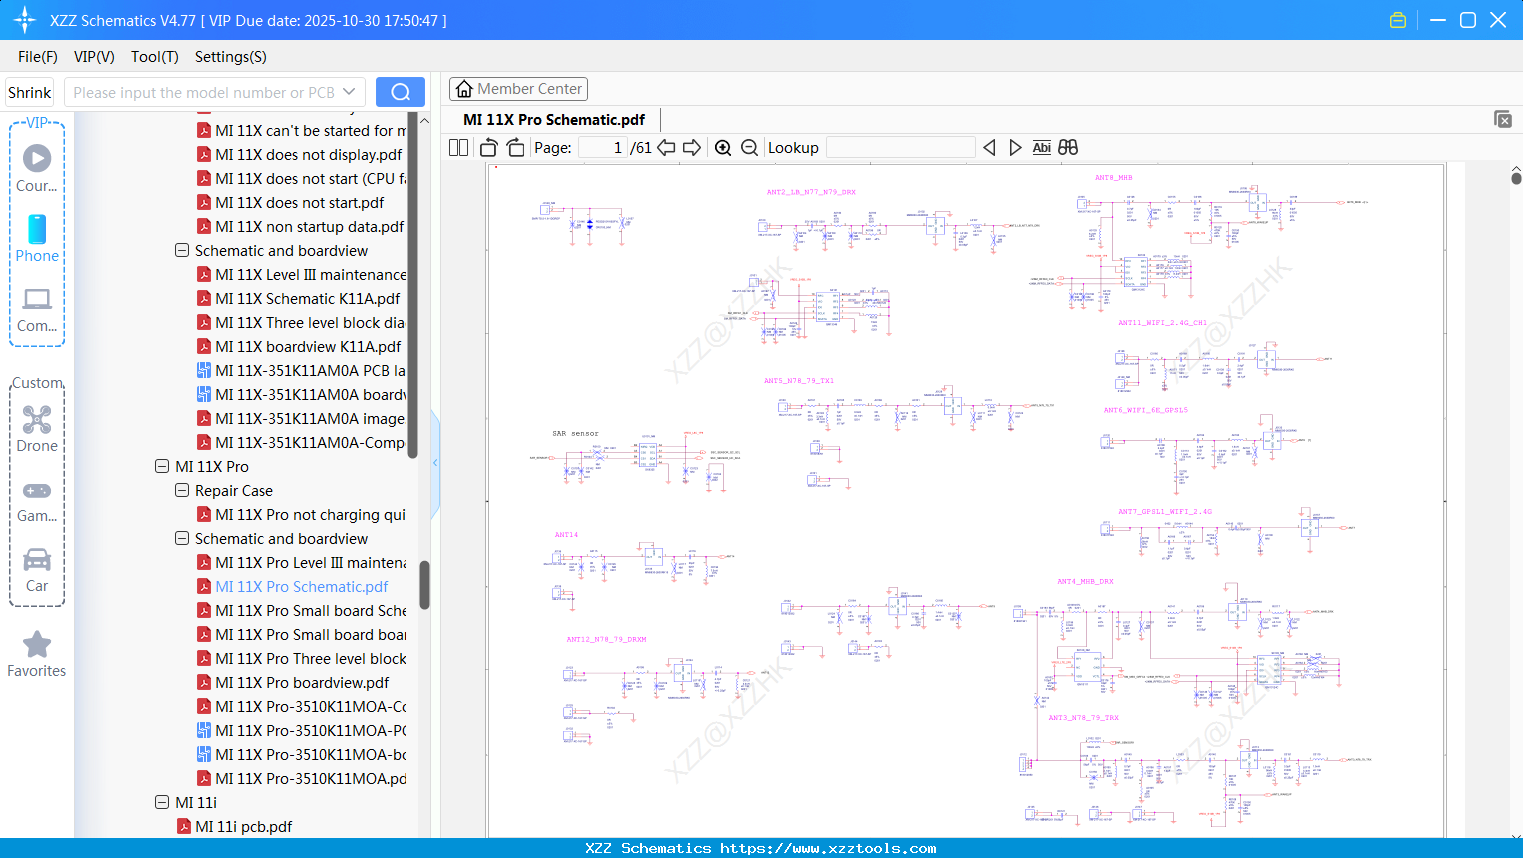
Task: Expand the model number dropdown arrow
Action: (349, 92)
